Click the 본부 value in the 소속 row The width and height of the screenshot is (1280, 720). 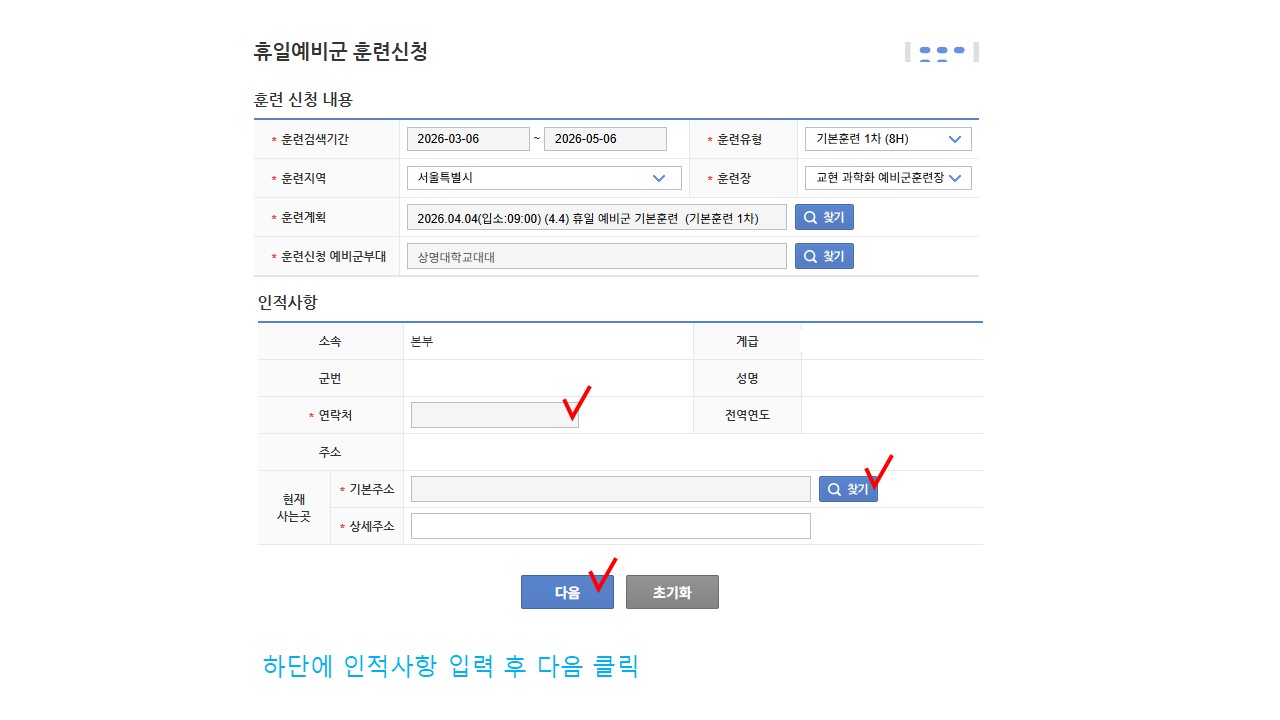tap(422, 341)
